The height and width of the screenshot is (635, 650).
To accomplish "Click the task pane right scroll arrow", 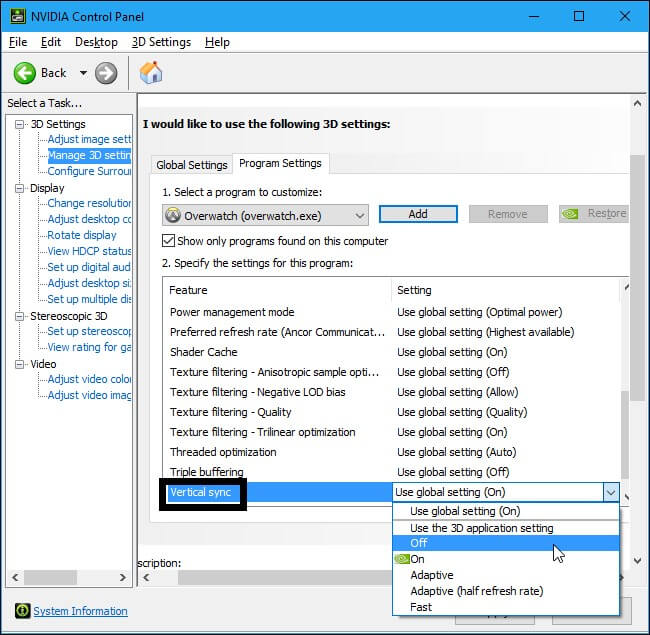I will coord(122,577).
